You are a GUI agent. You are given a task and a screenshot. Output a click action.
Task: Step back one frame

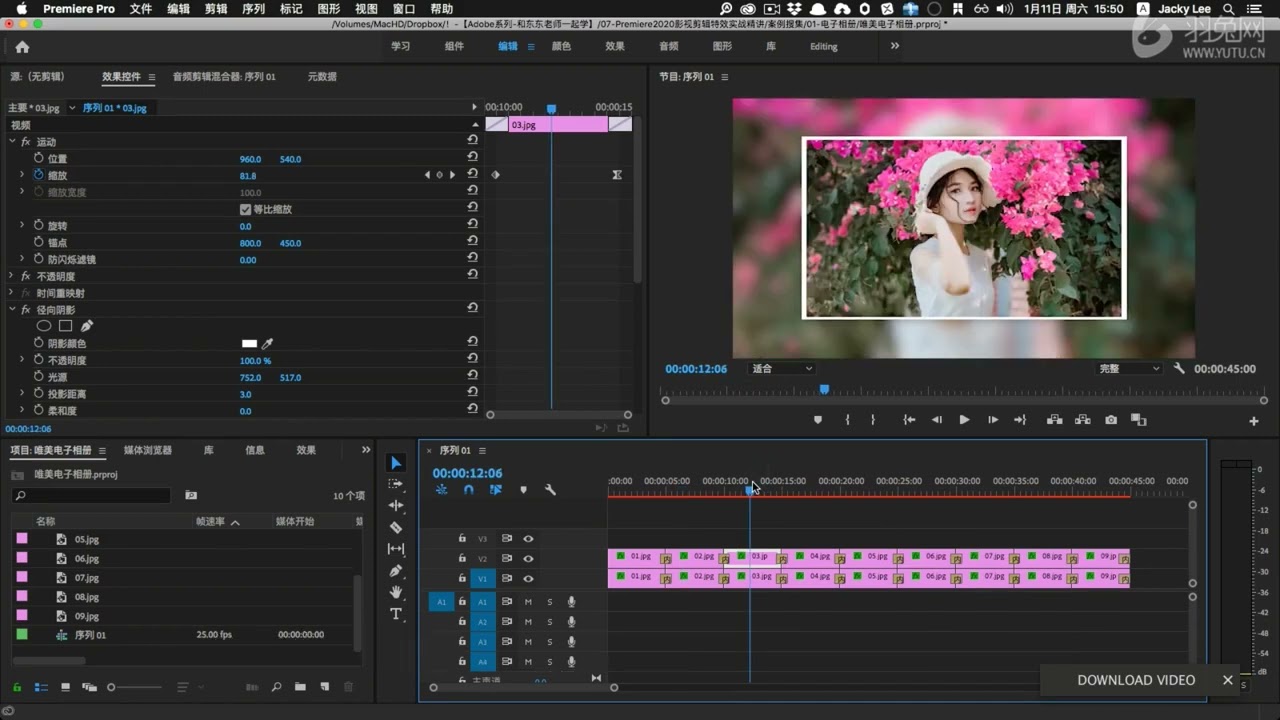937,420
